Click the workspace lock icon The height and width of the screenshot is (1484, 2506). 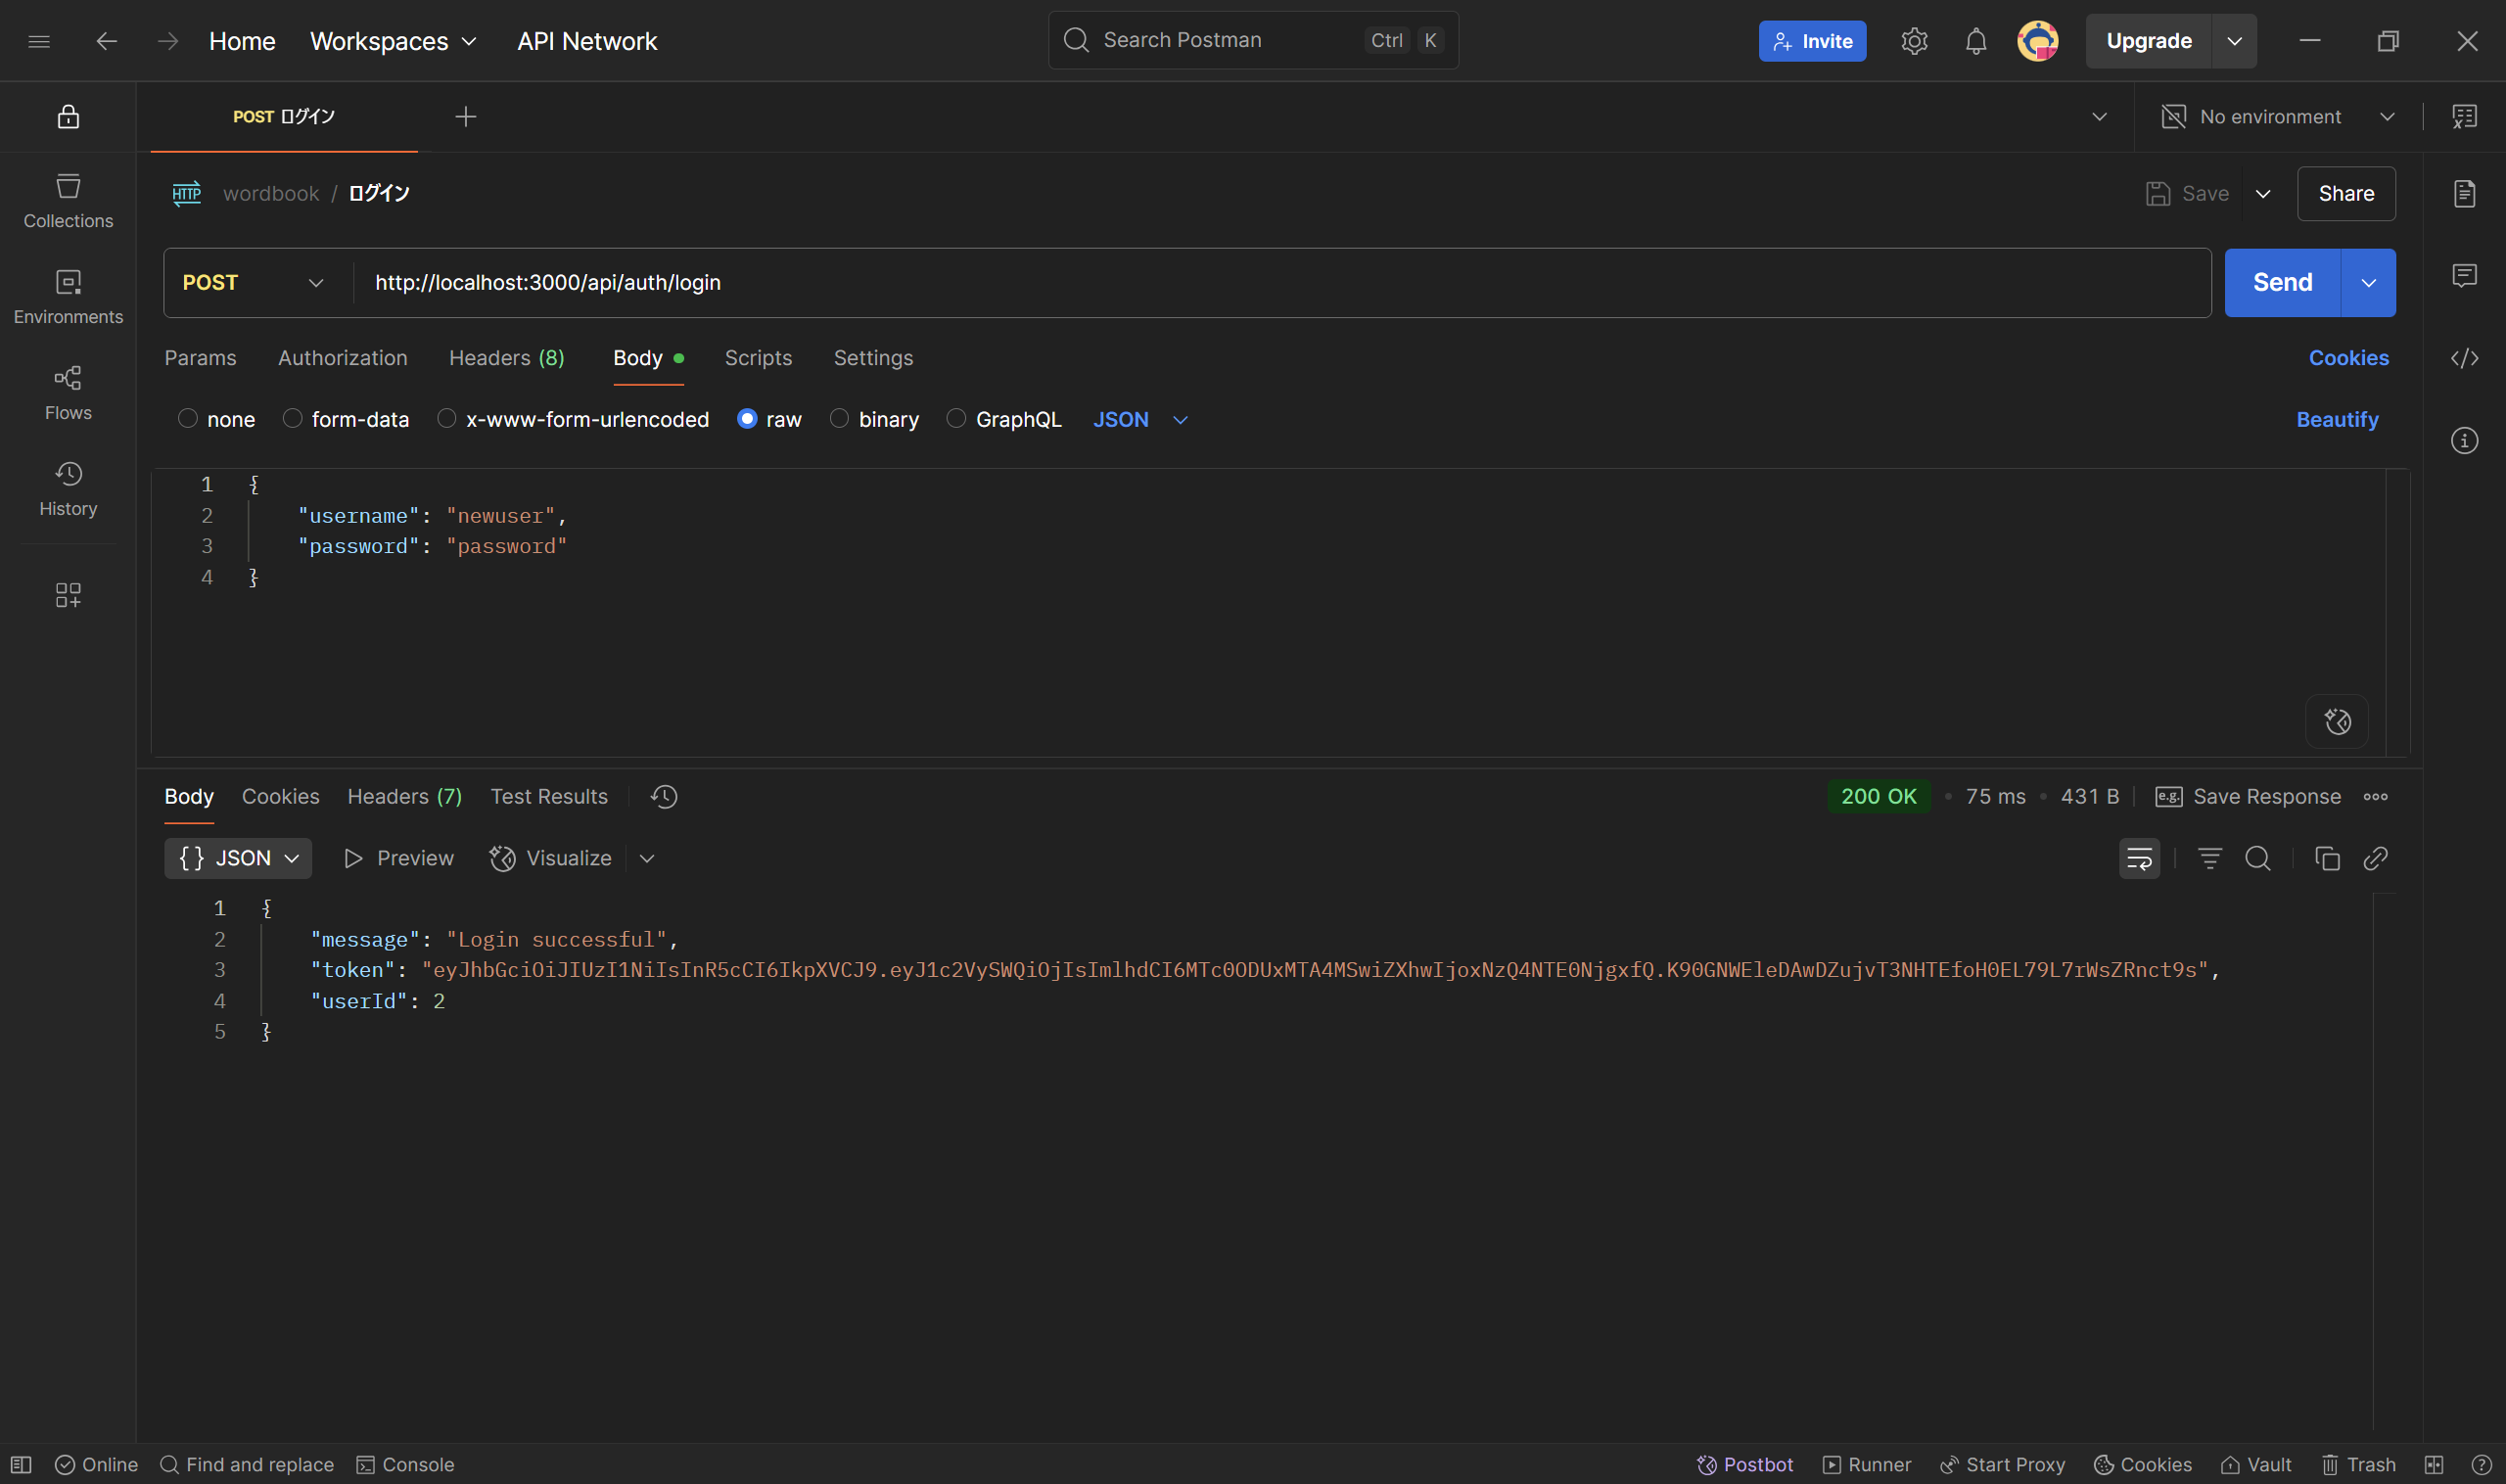tap(68, 117)
